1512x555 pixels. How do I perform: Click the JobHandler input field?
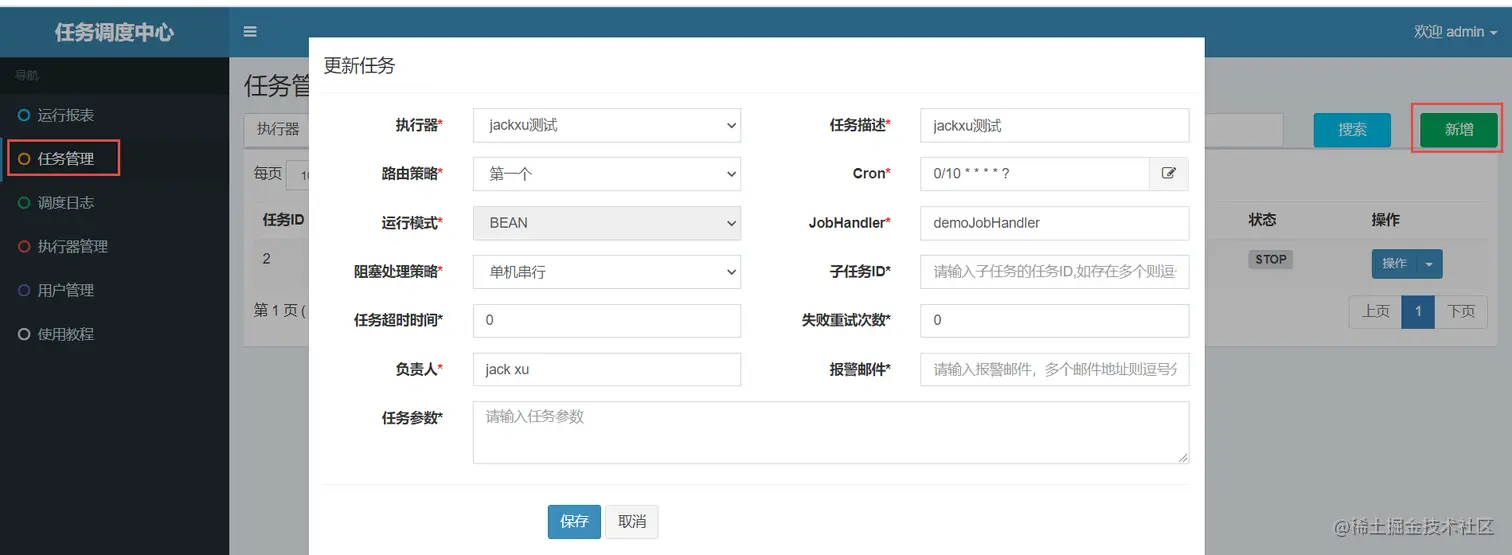[1054, 223]
